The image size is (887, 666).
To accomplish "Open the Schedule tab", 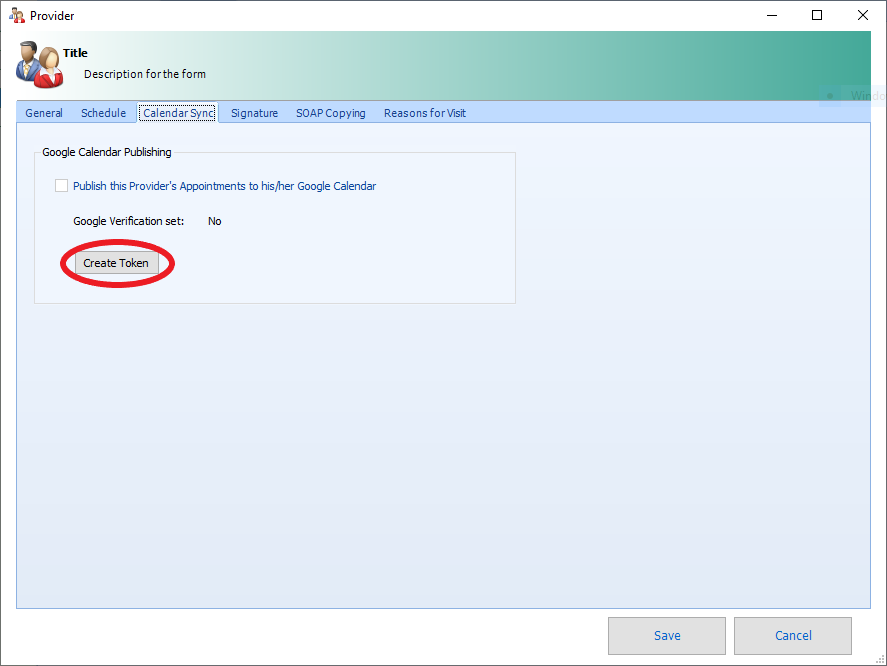I will 103,113.
